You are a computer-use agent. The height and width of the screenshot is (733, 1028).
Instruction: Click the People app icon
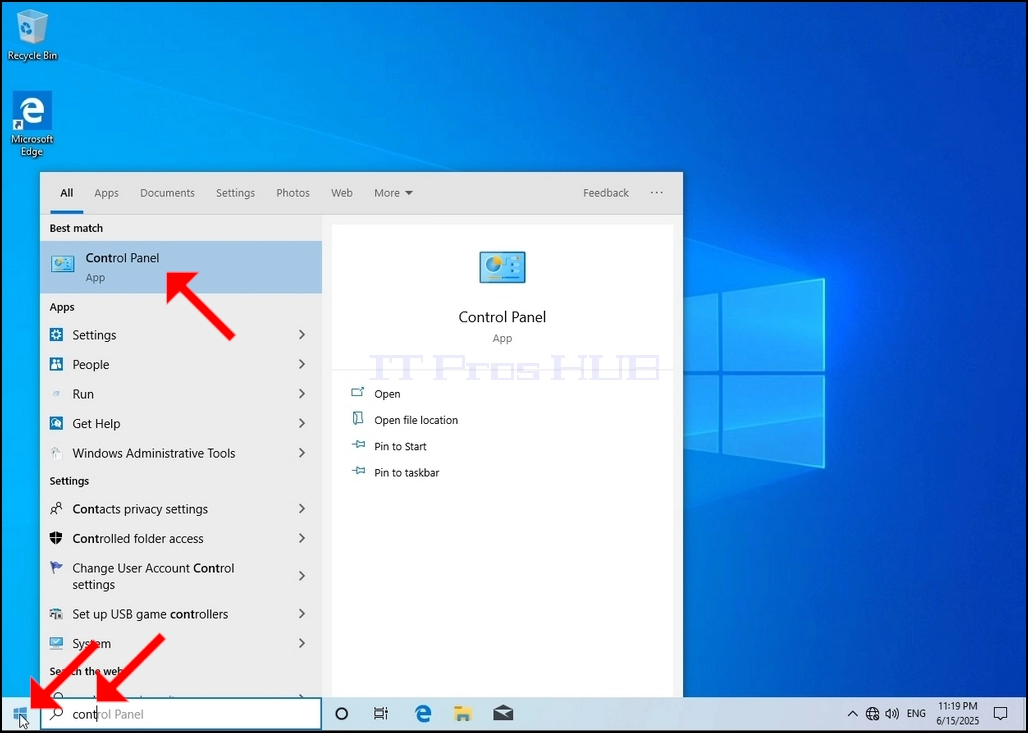56,364
